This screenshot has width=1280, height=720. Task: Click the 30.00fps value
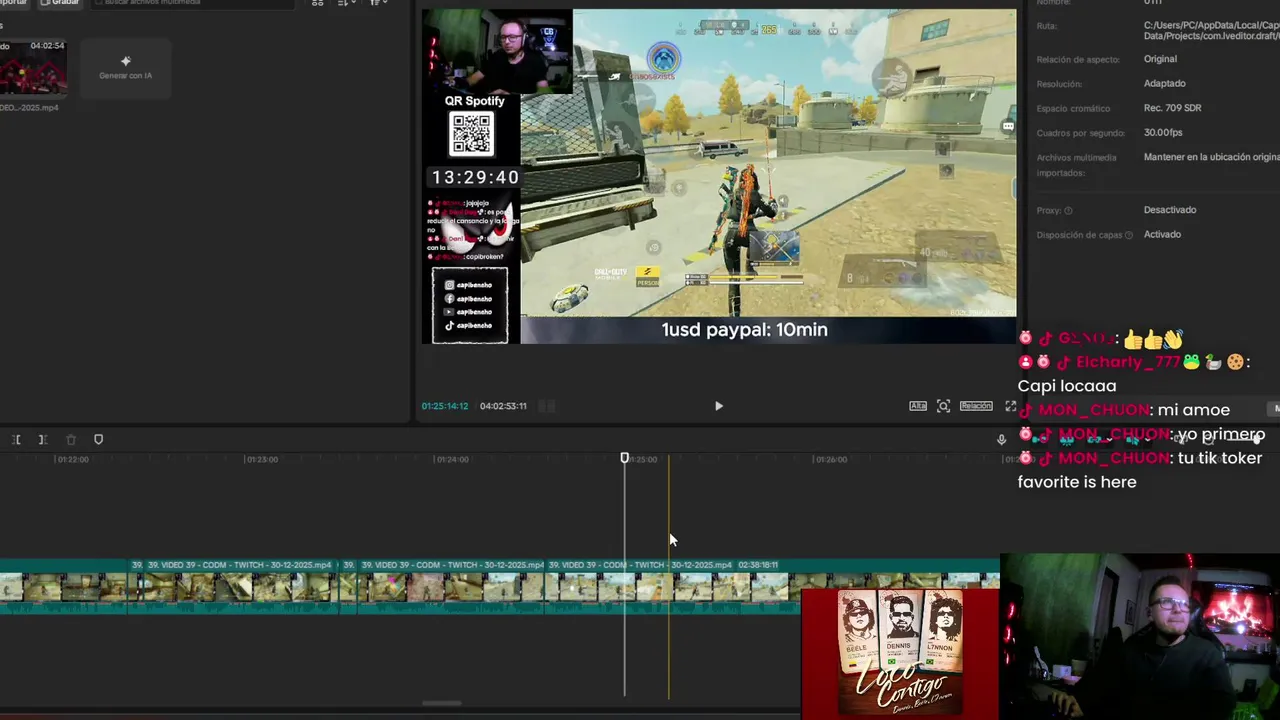(1163, 132)
